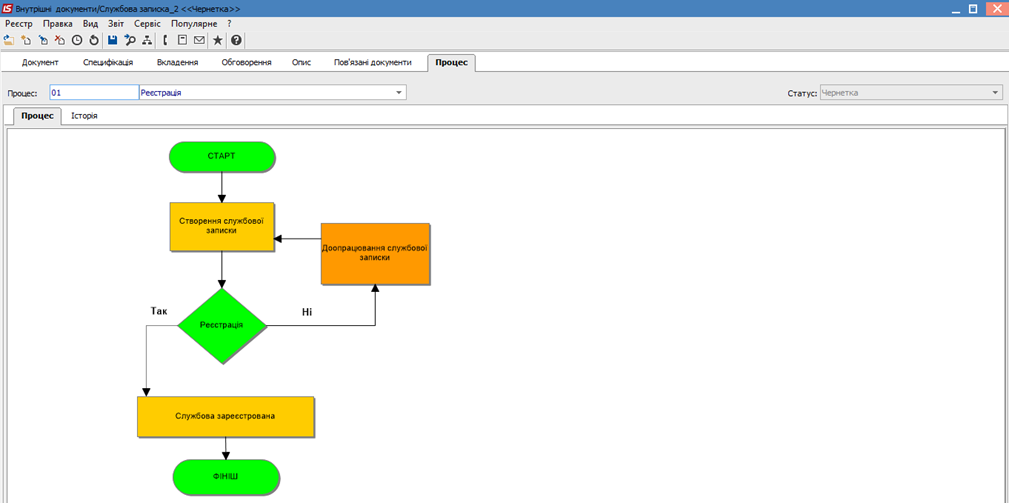This screenshot has height=503, width=1009.
Task: Click the Так branch label
Action: [159, 311]
